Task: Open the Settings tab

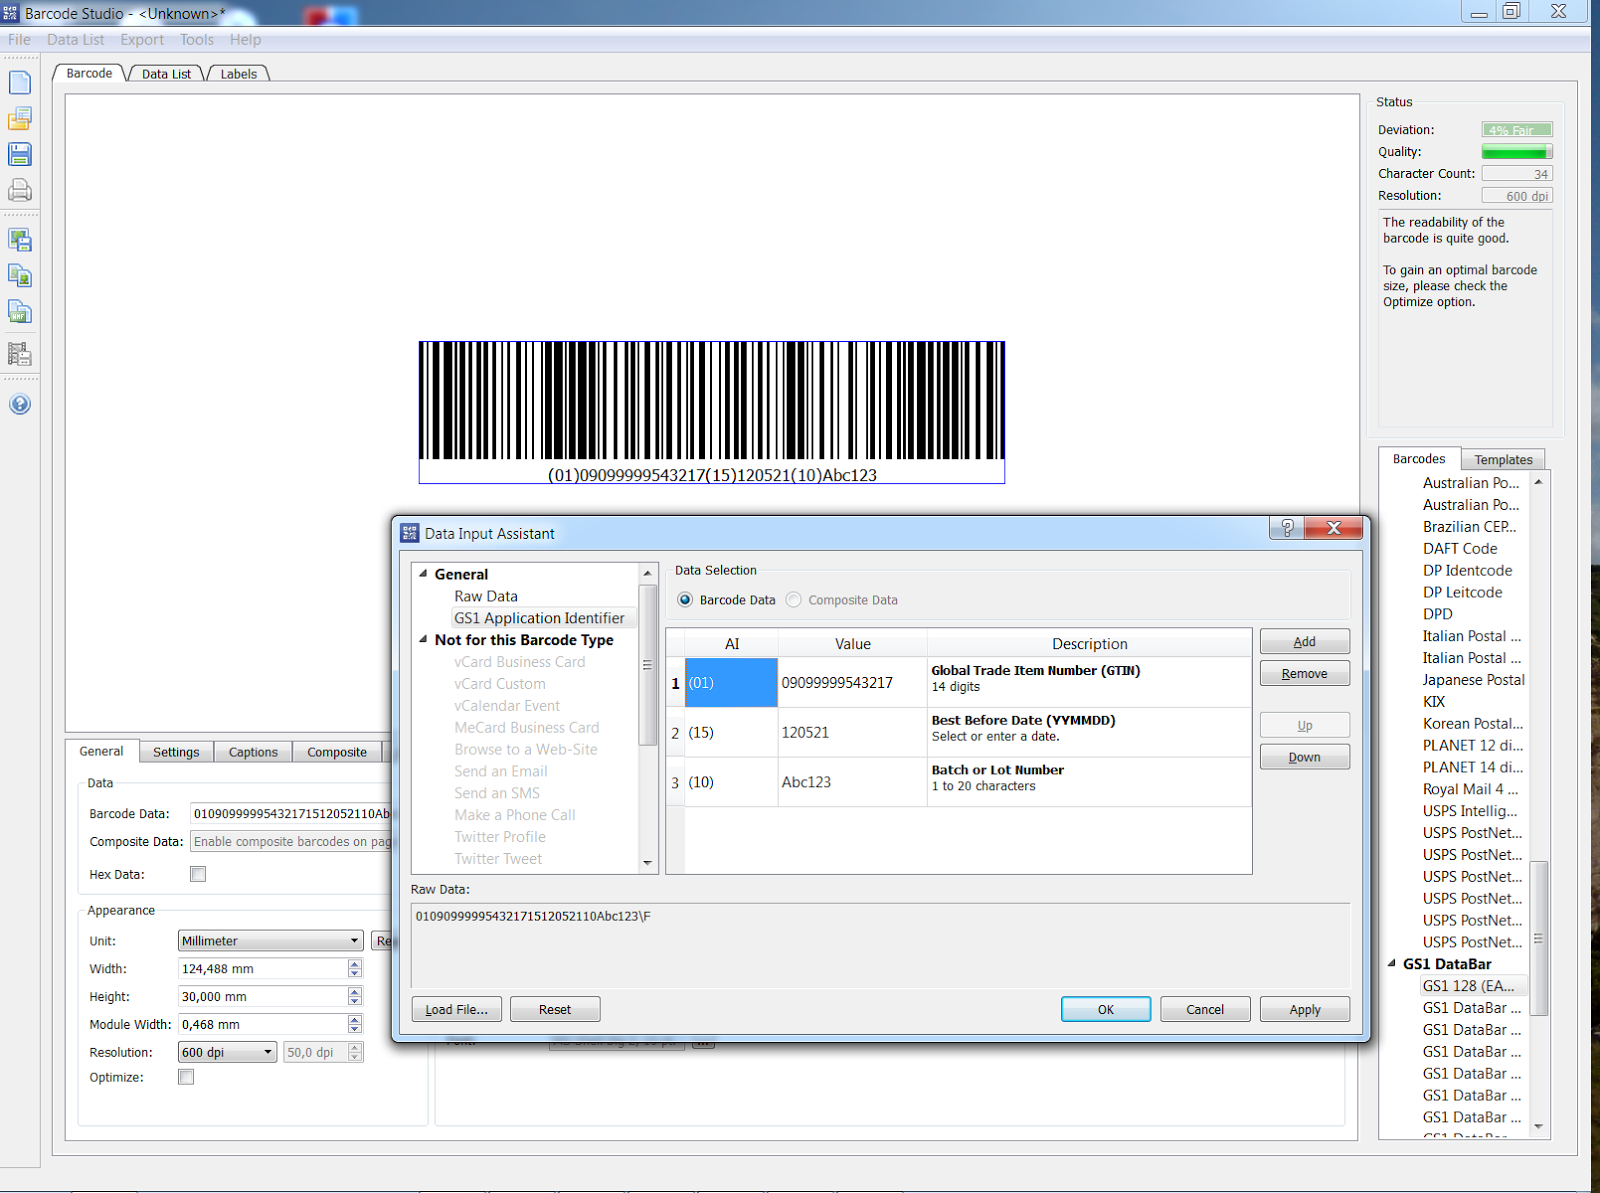Action: [x=176, y=752]
